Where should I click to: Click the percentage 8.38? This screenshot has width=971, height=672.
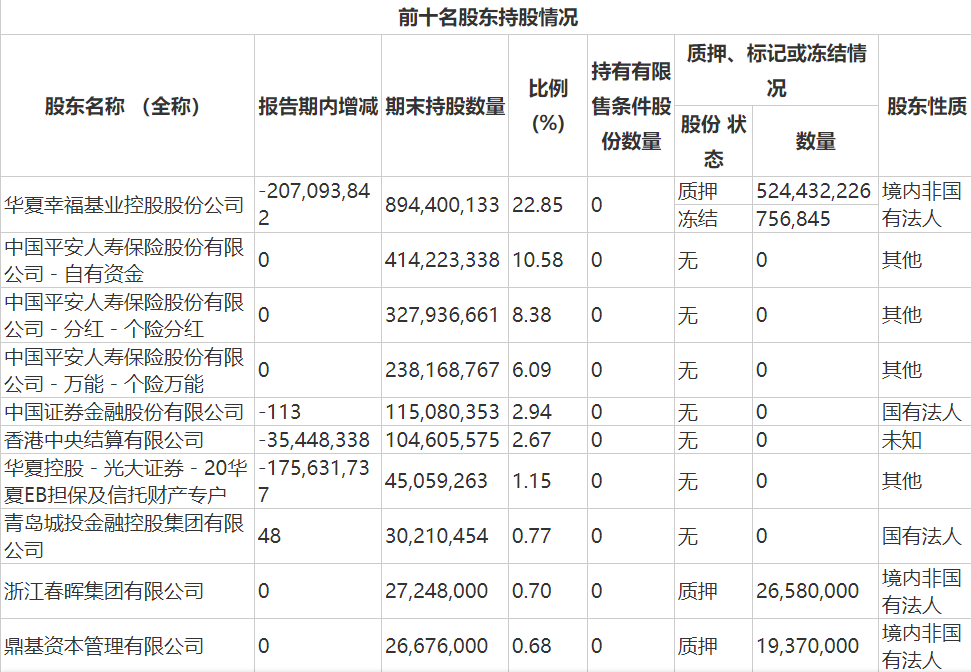click(531, 315)
